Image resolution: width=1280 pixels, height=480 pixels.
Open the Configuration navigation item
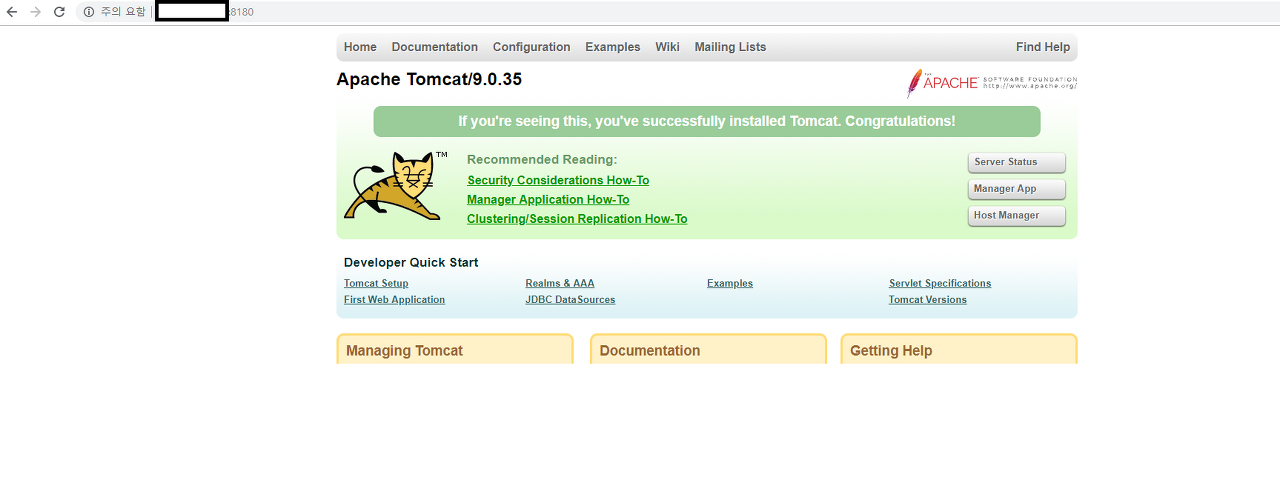(x=531, y=47)
